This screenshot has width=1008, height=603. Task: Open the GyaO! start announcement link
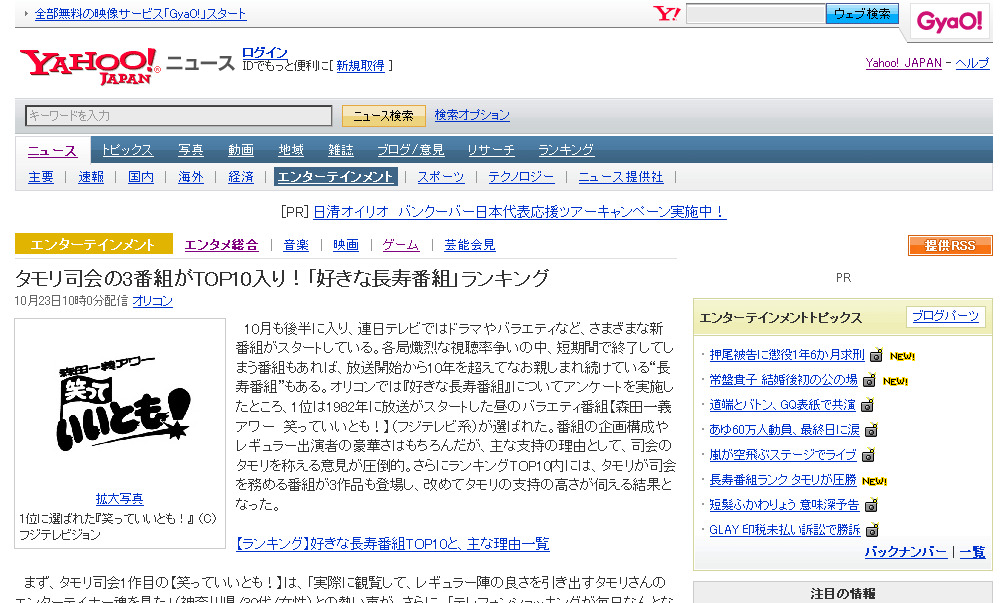(x=141, y=14)
